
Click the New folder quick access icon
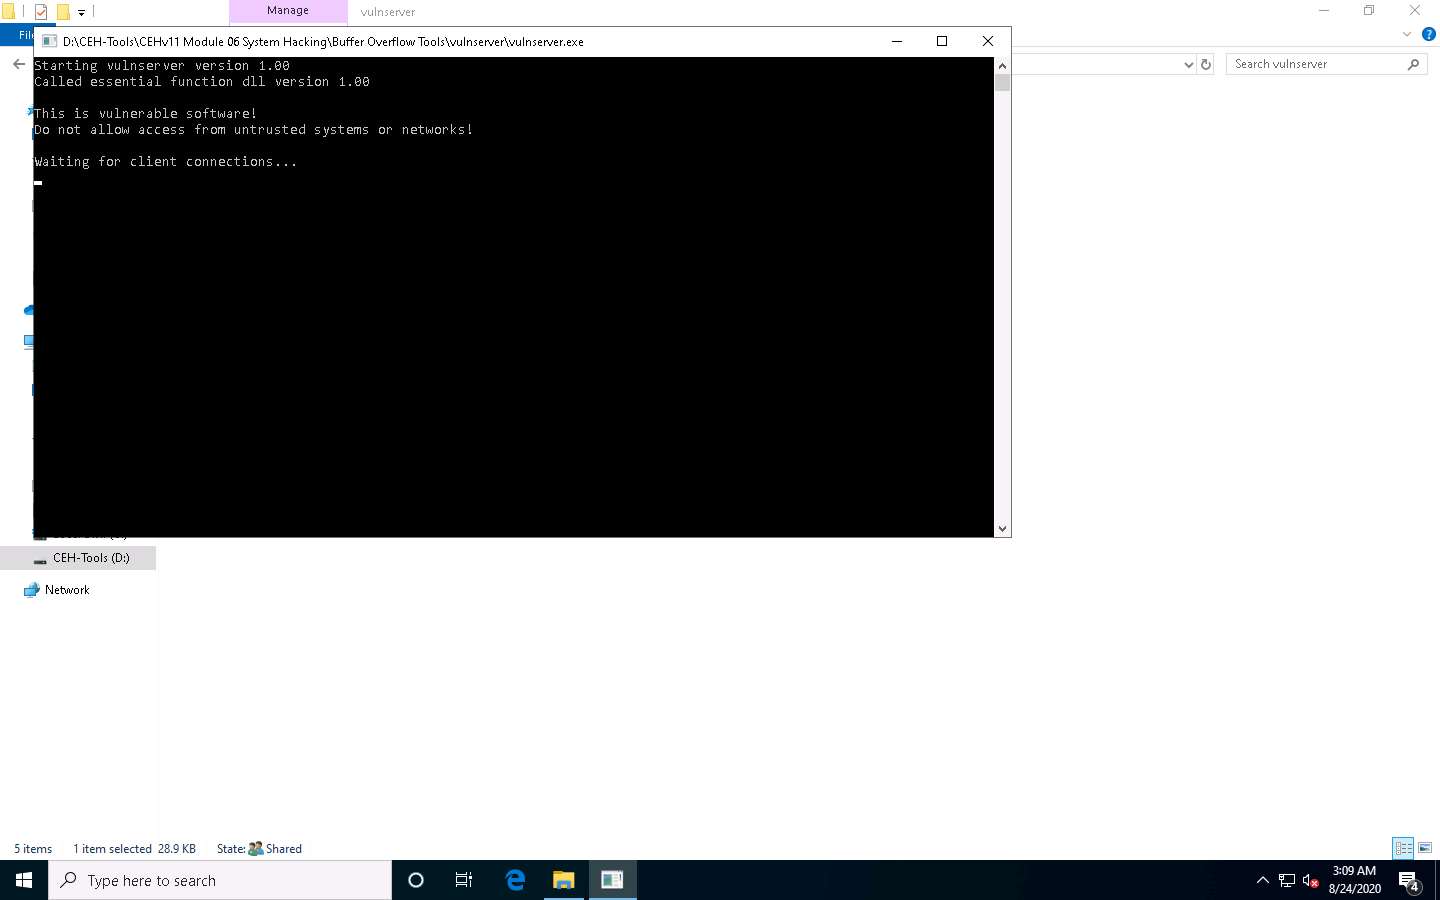tap(63, 12)
